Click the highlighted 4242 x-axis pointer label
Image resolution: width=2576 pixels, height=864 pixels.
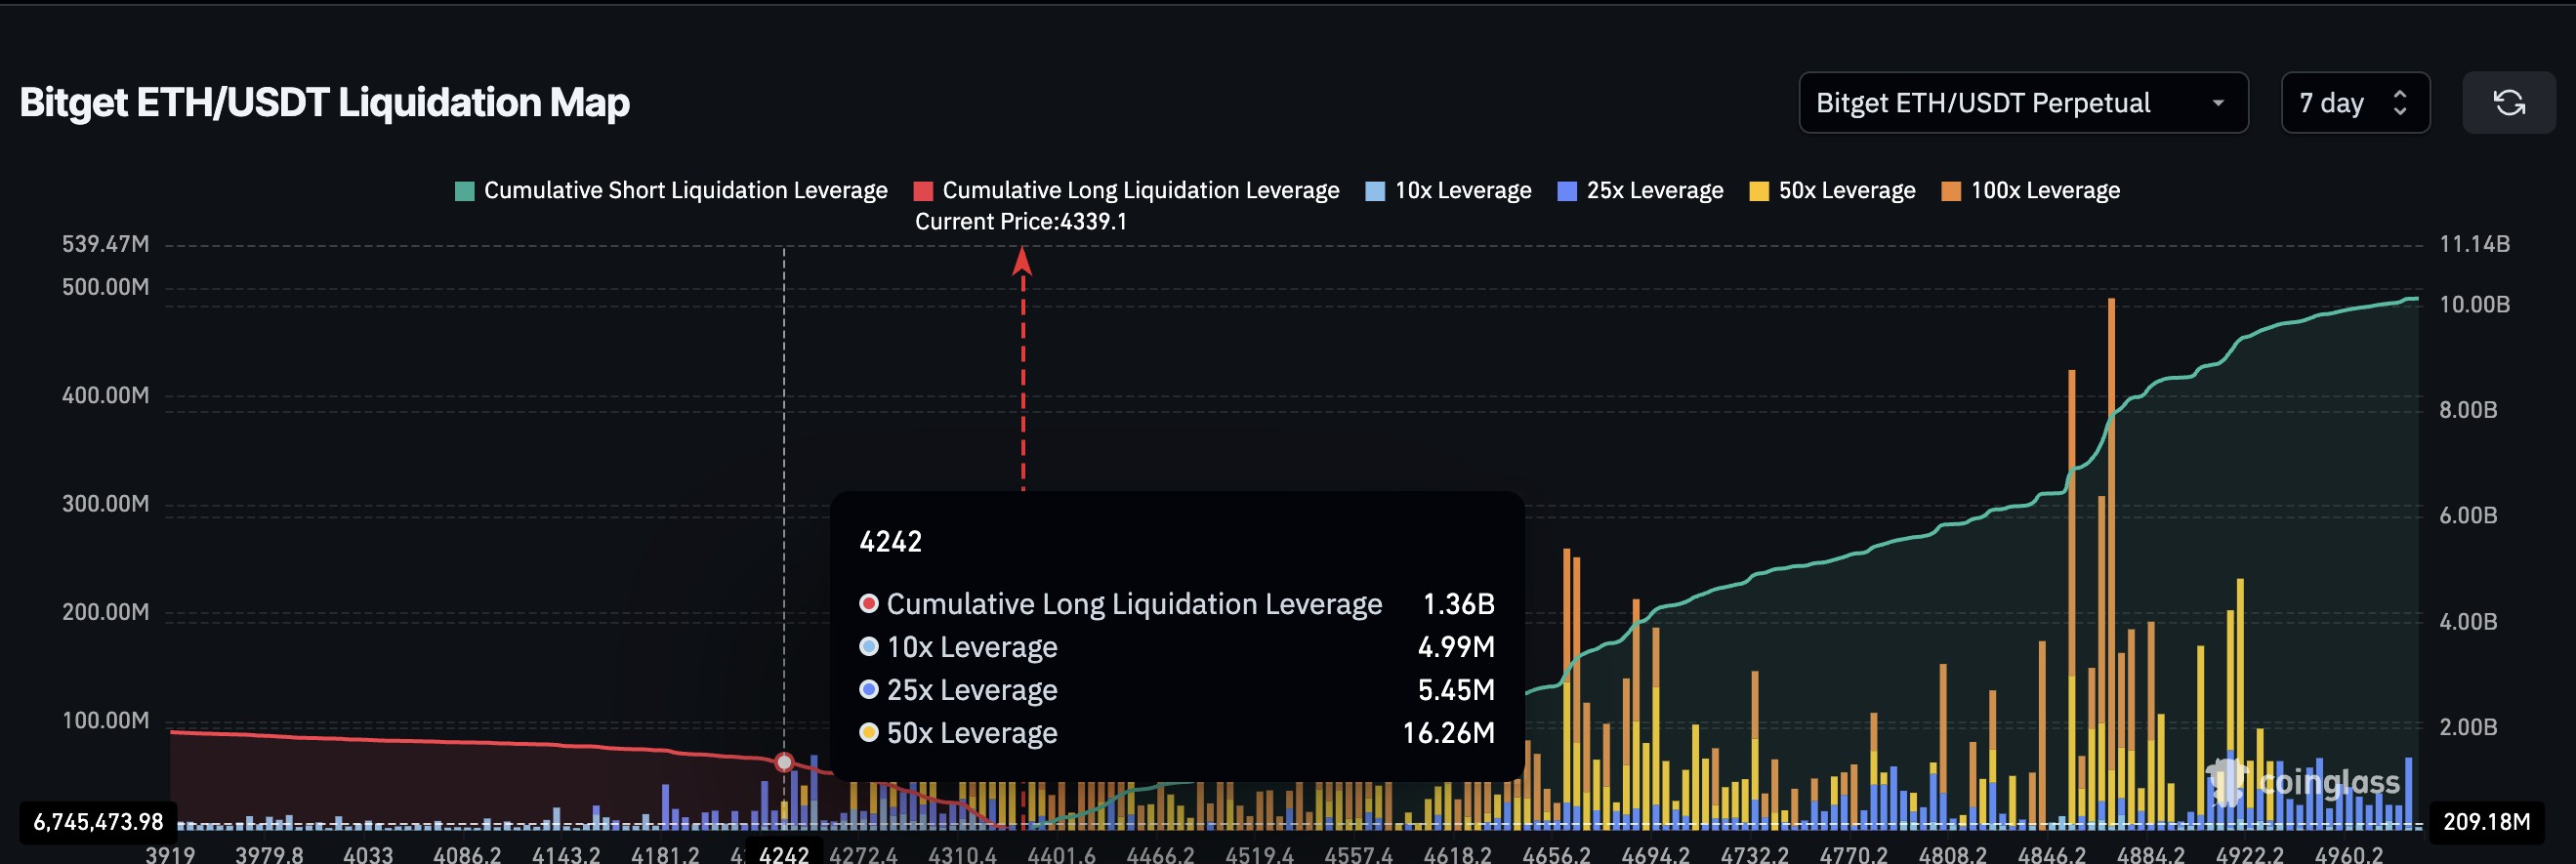pos(784,854)
